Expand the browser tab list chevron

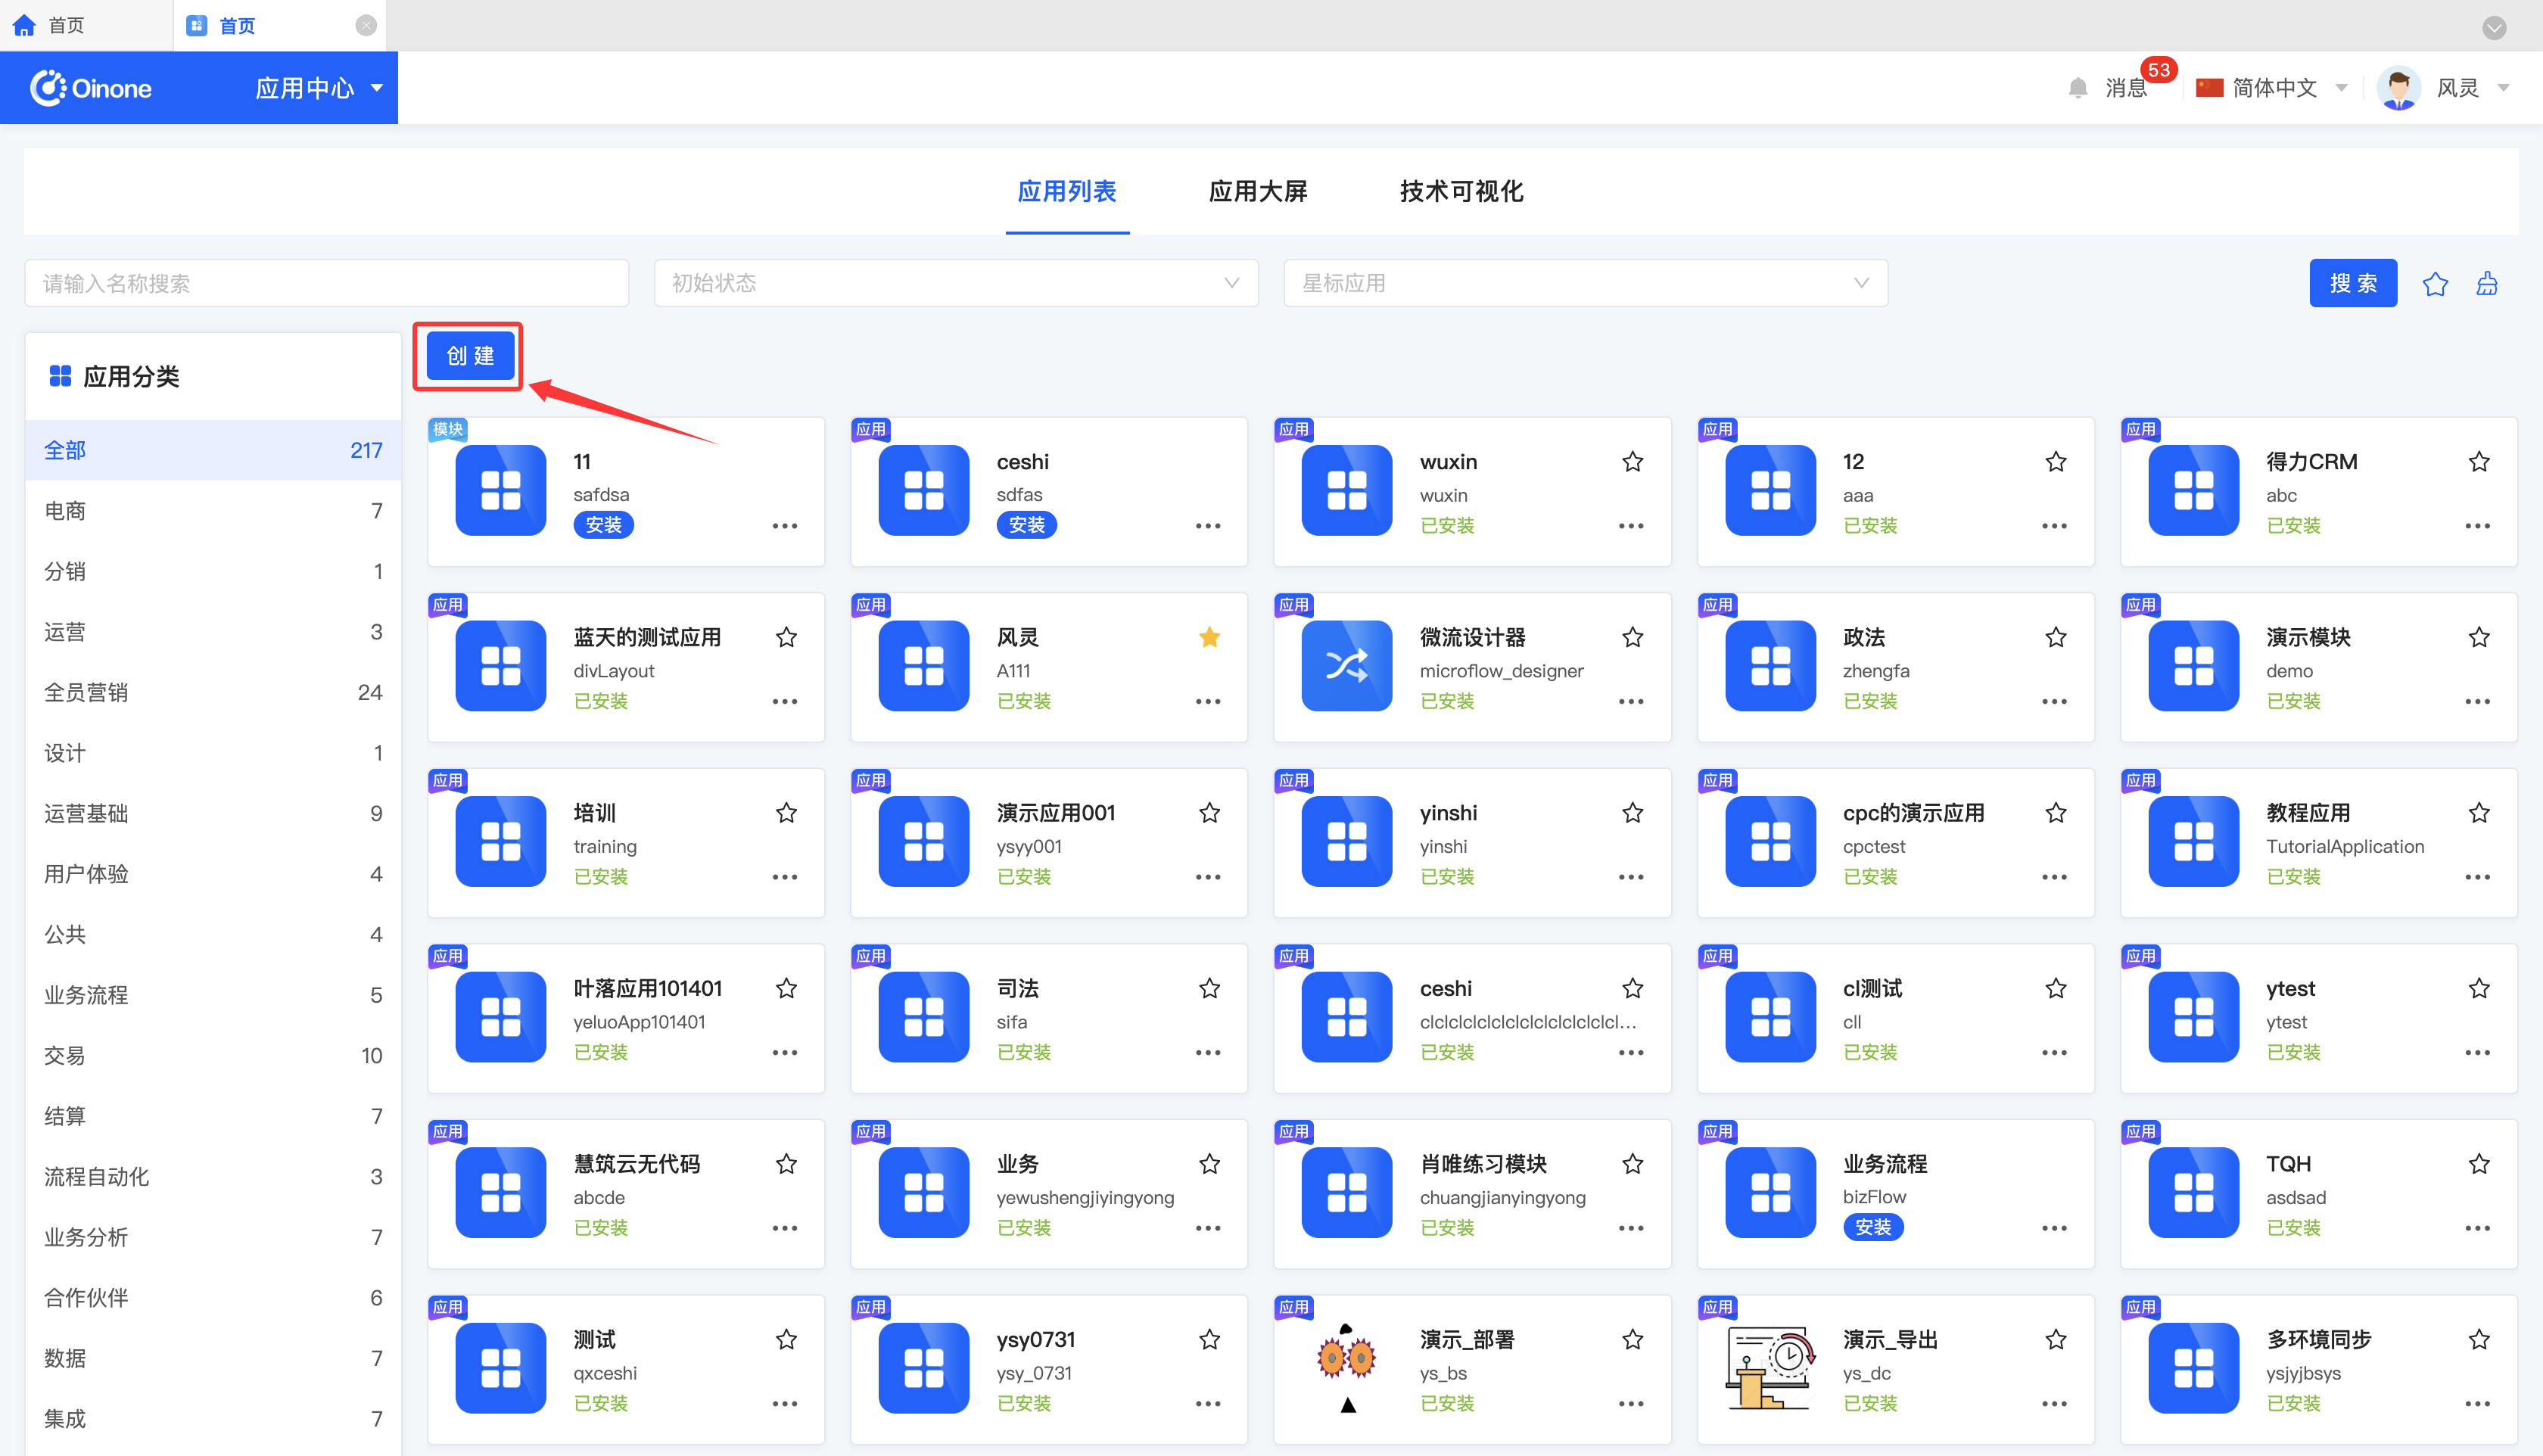pos(2494,27)
